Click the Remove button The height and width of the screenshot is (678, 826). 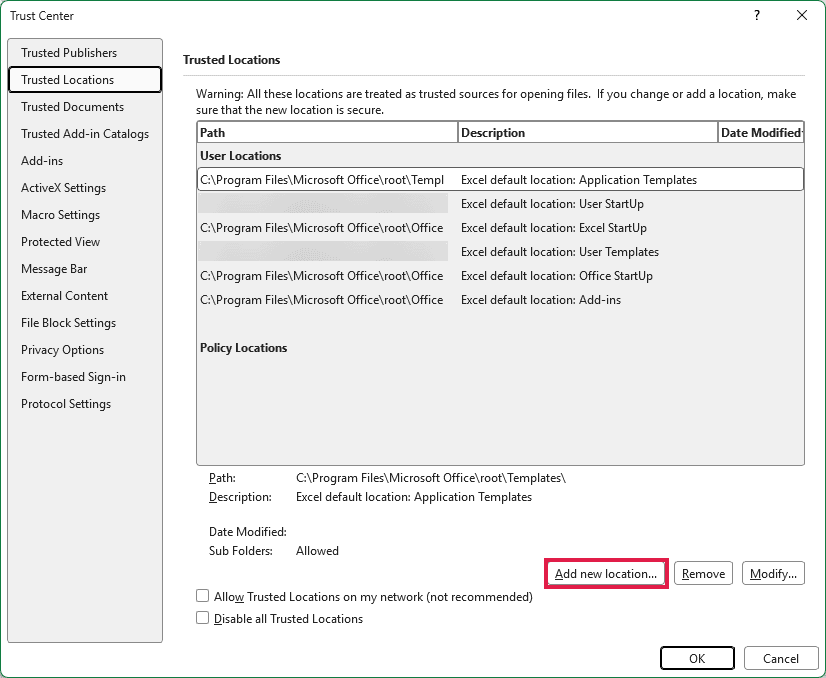tap(703, 574)
